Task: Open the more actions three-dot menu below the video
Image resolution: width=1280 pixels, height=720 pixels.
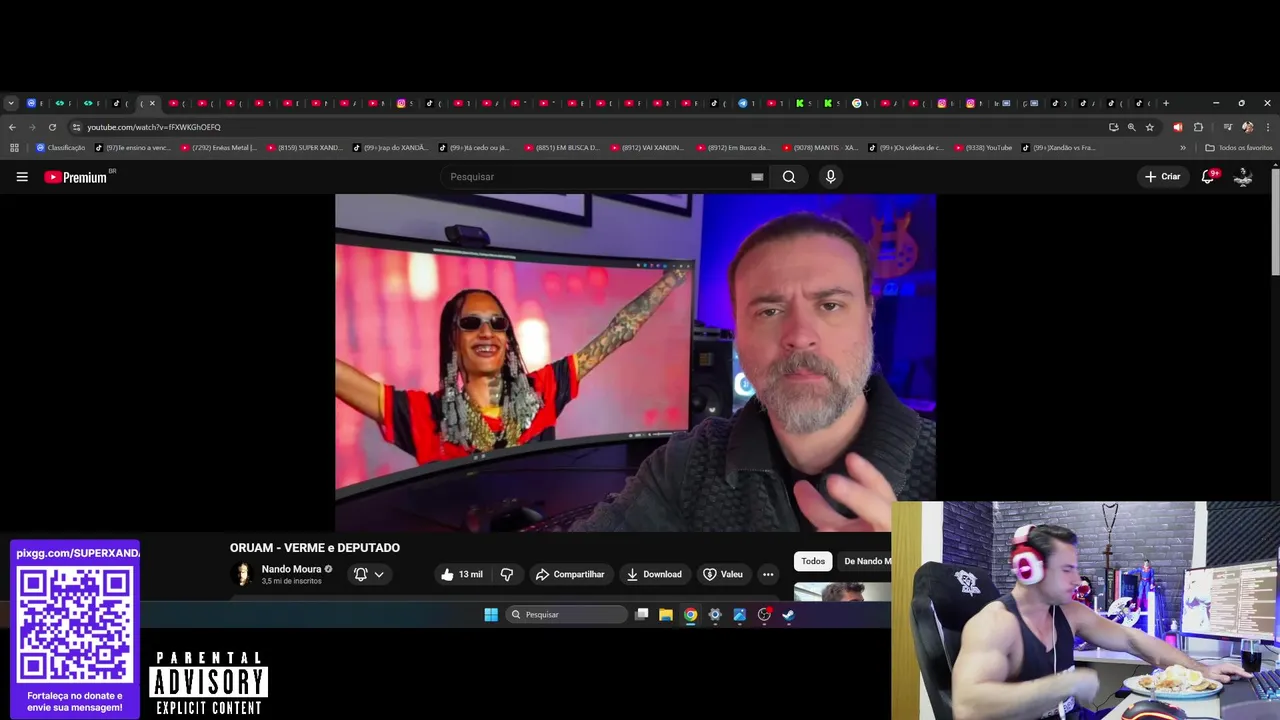Action: click(x=768, y=574)
